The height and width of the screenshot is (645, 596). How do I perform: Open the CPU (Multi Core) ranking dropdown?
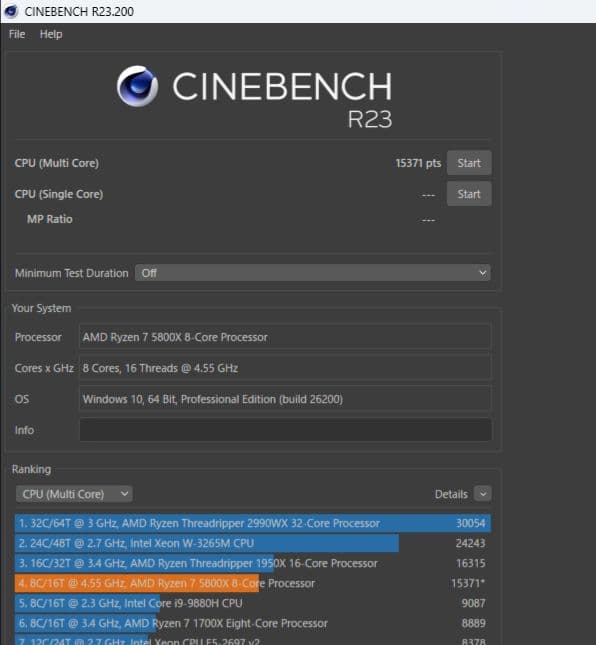tap(74, 494)
